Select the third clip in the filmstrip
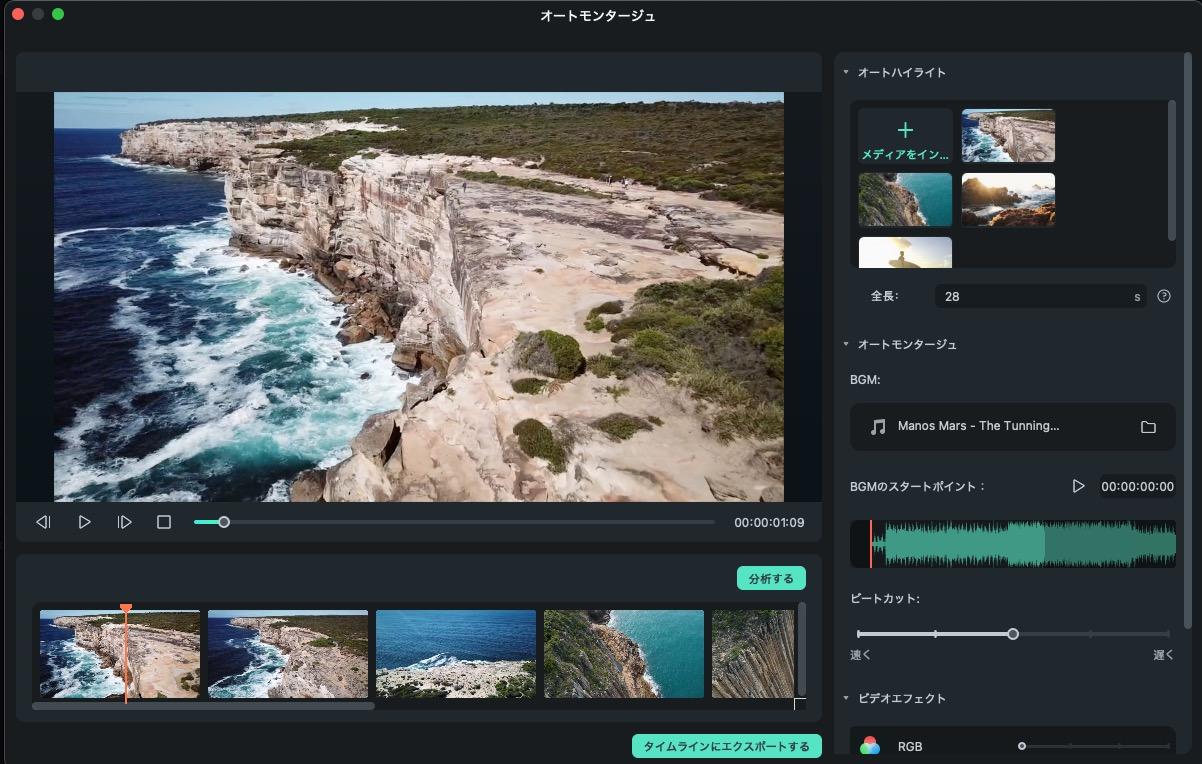Image resolution: width=1202 pixels, height=764 pixels. (455, 654)
